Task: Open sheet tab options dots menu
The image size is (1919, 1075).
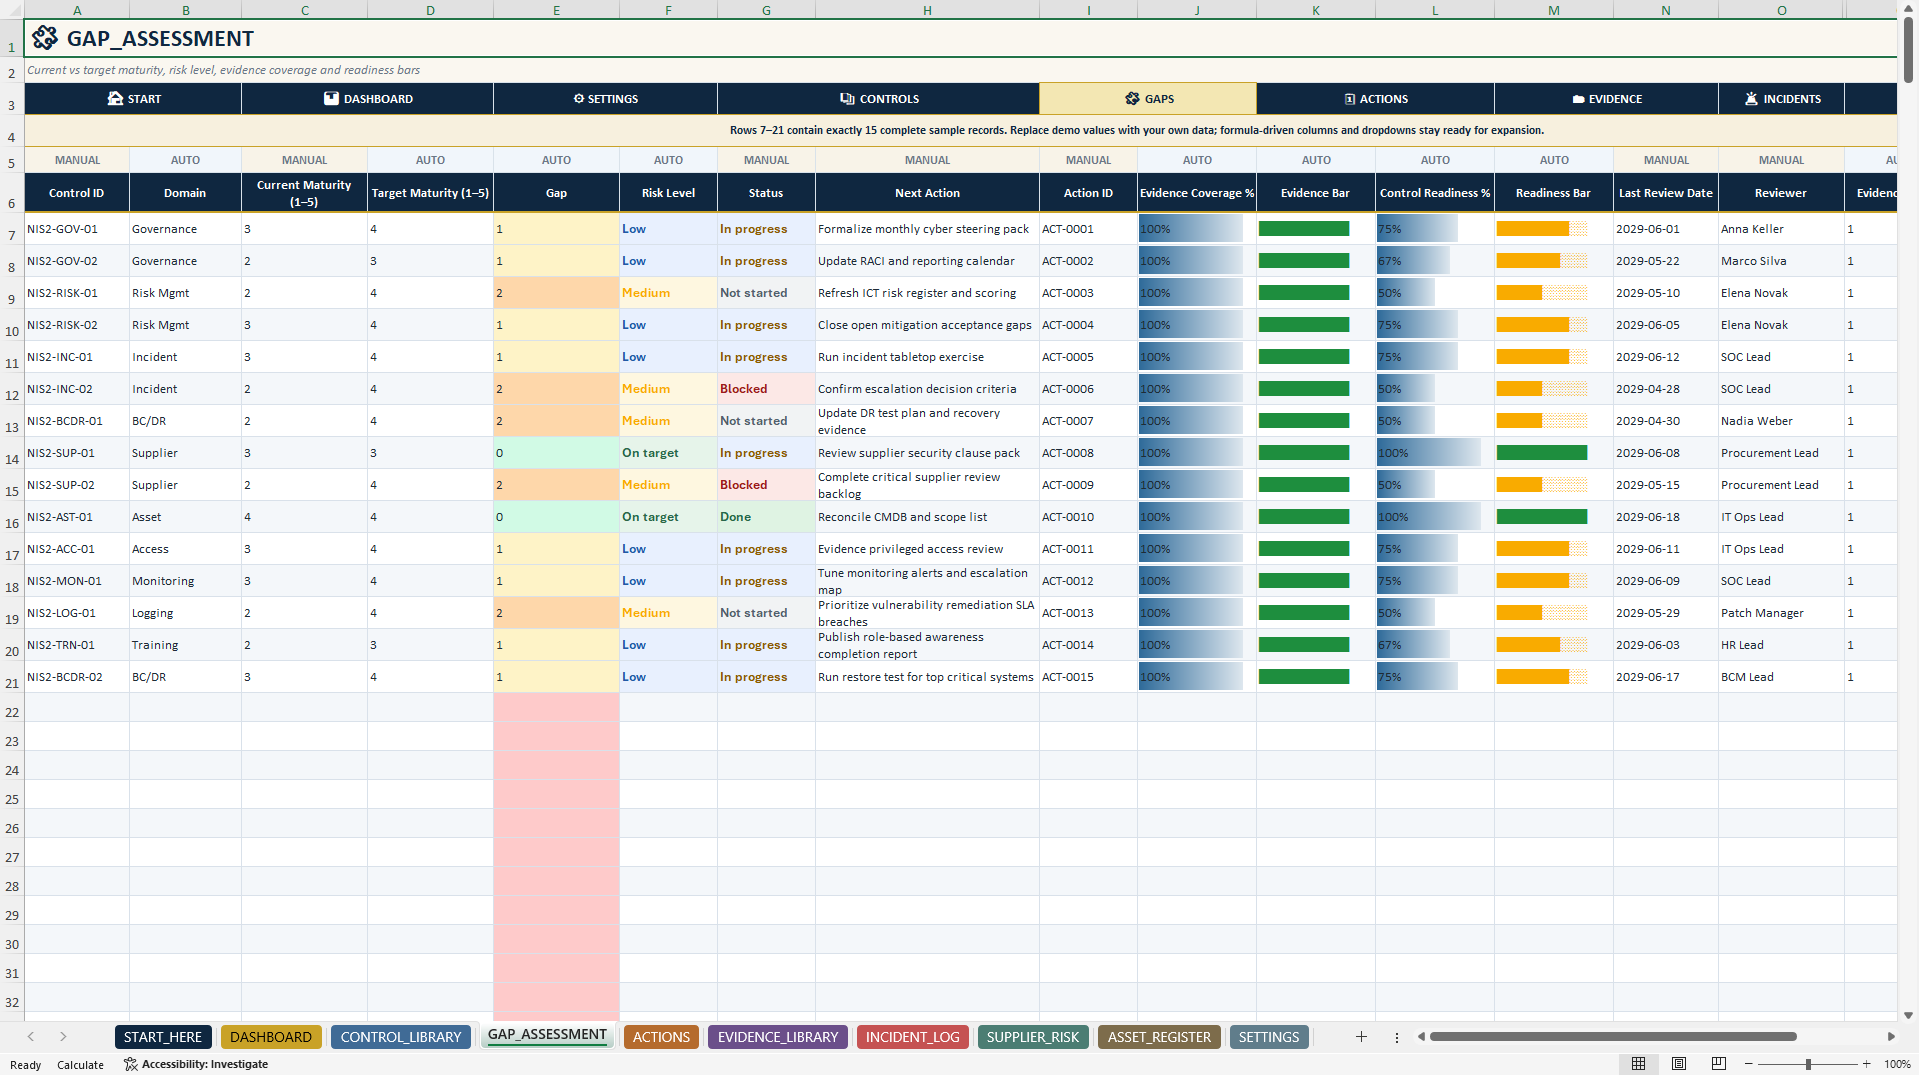Action: 1397,1037
